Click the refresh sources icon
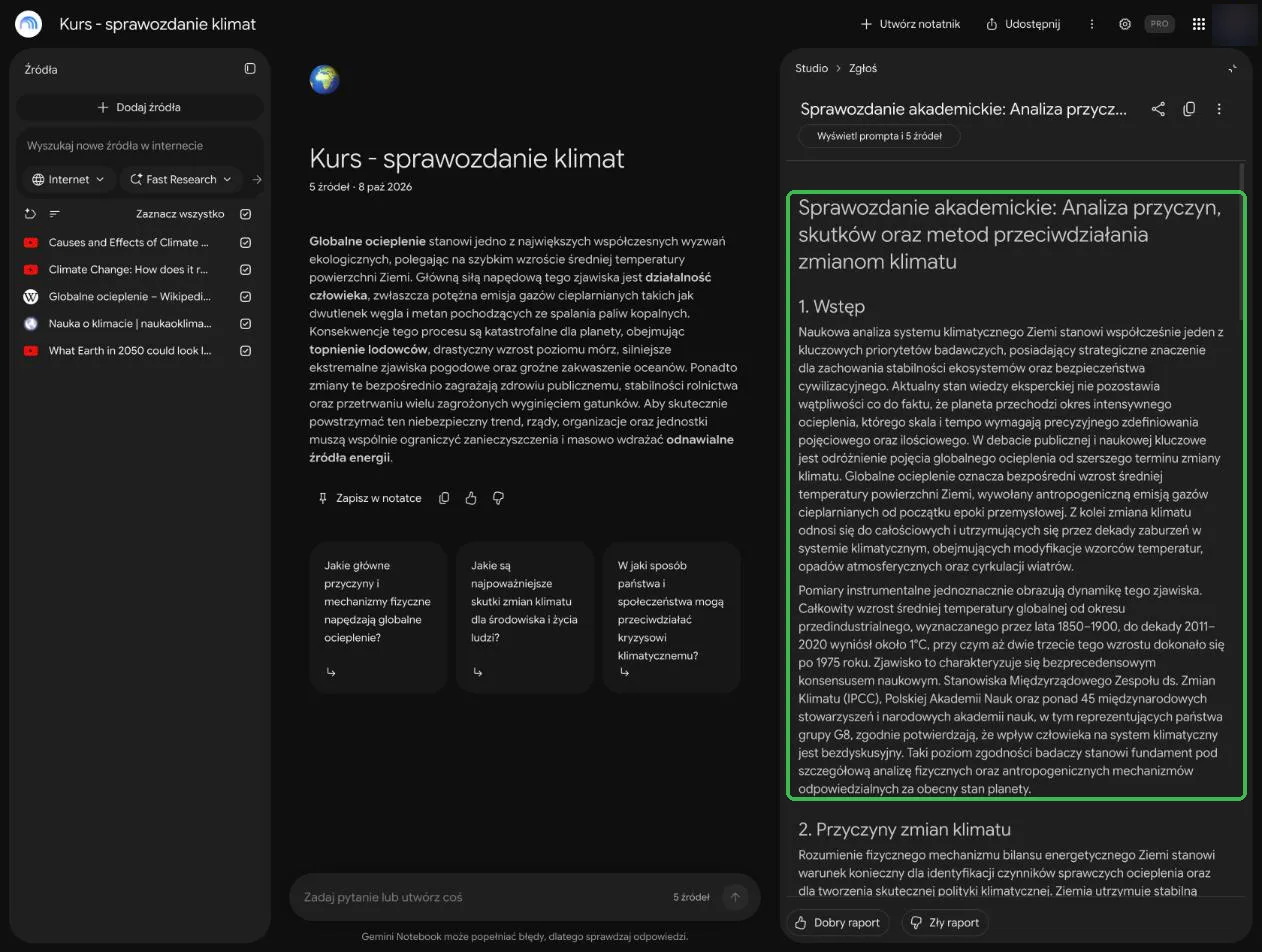This screenshot has height=952, width=1262. (30, 214)
